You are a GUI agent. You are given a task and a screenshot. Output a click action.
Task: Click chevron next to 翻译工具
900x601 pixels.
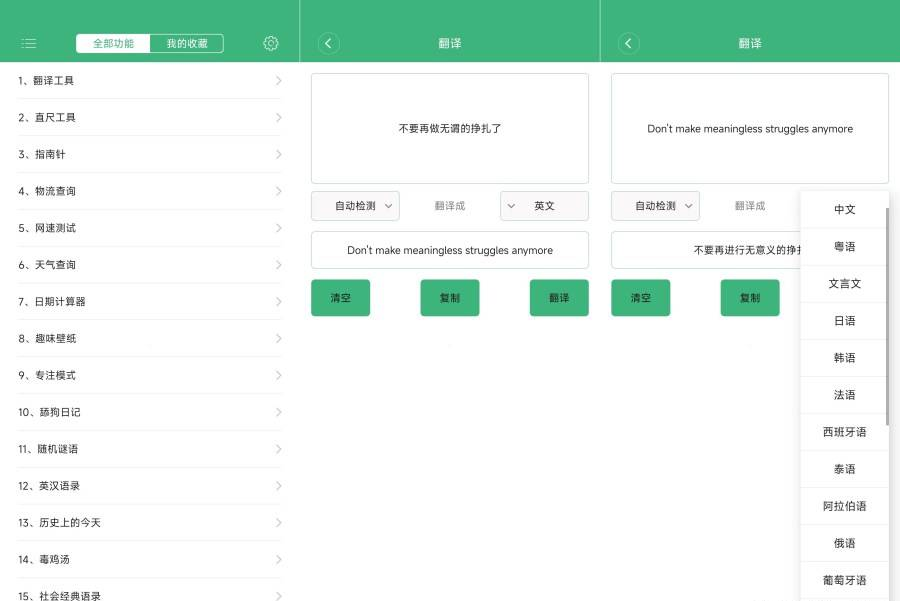(x=278, y=81)
